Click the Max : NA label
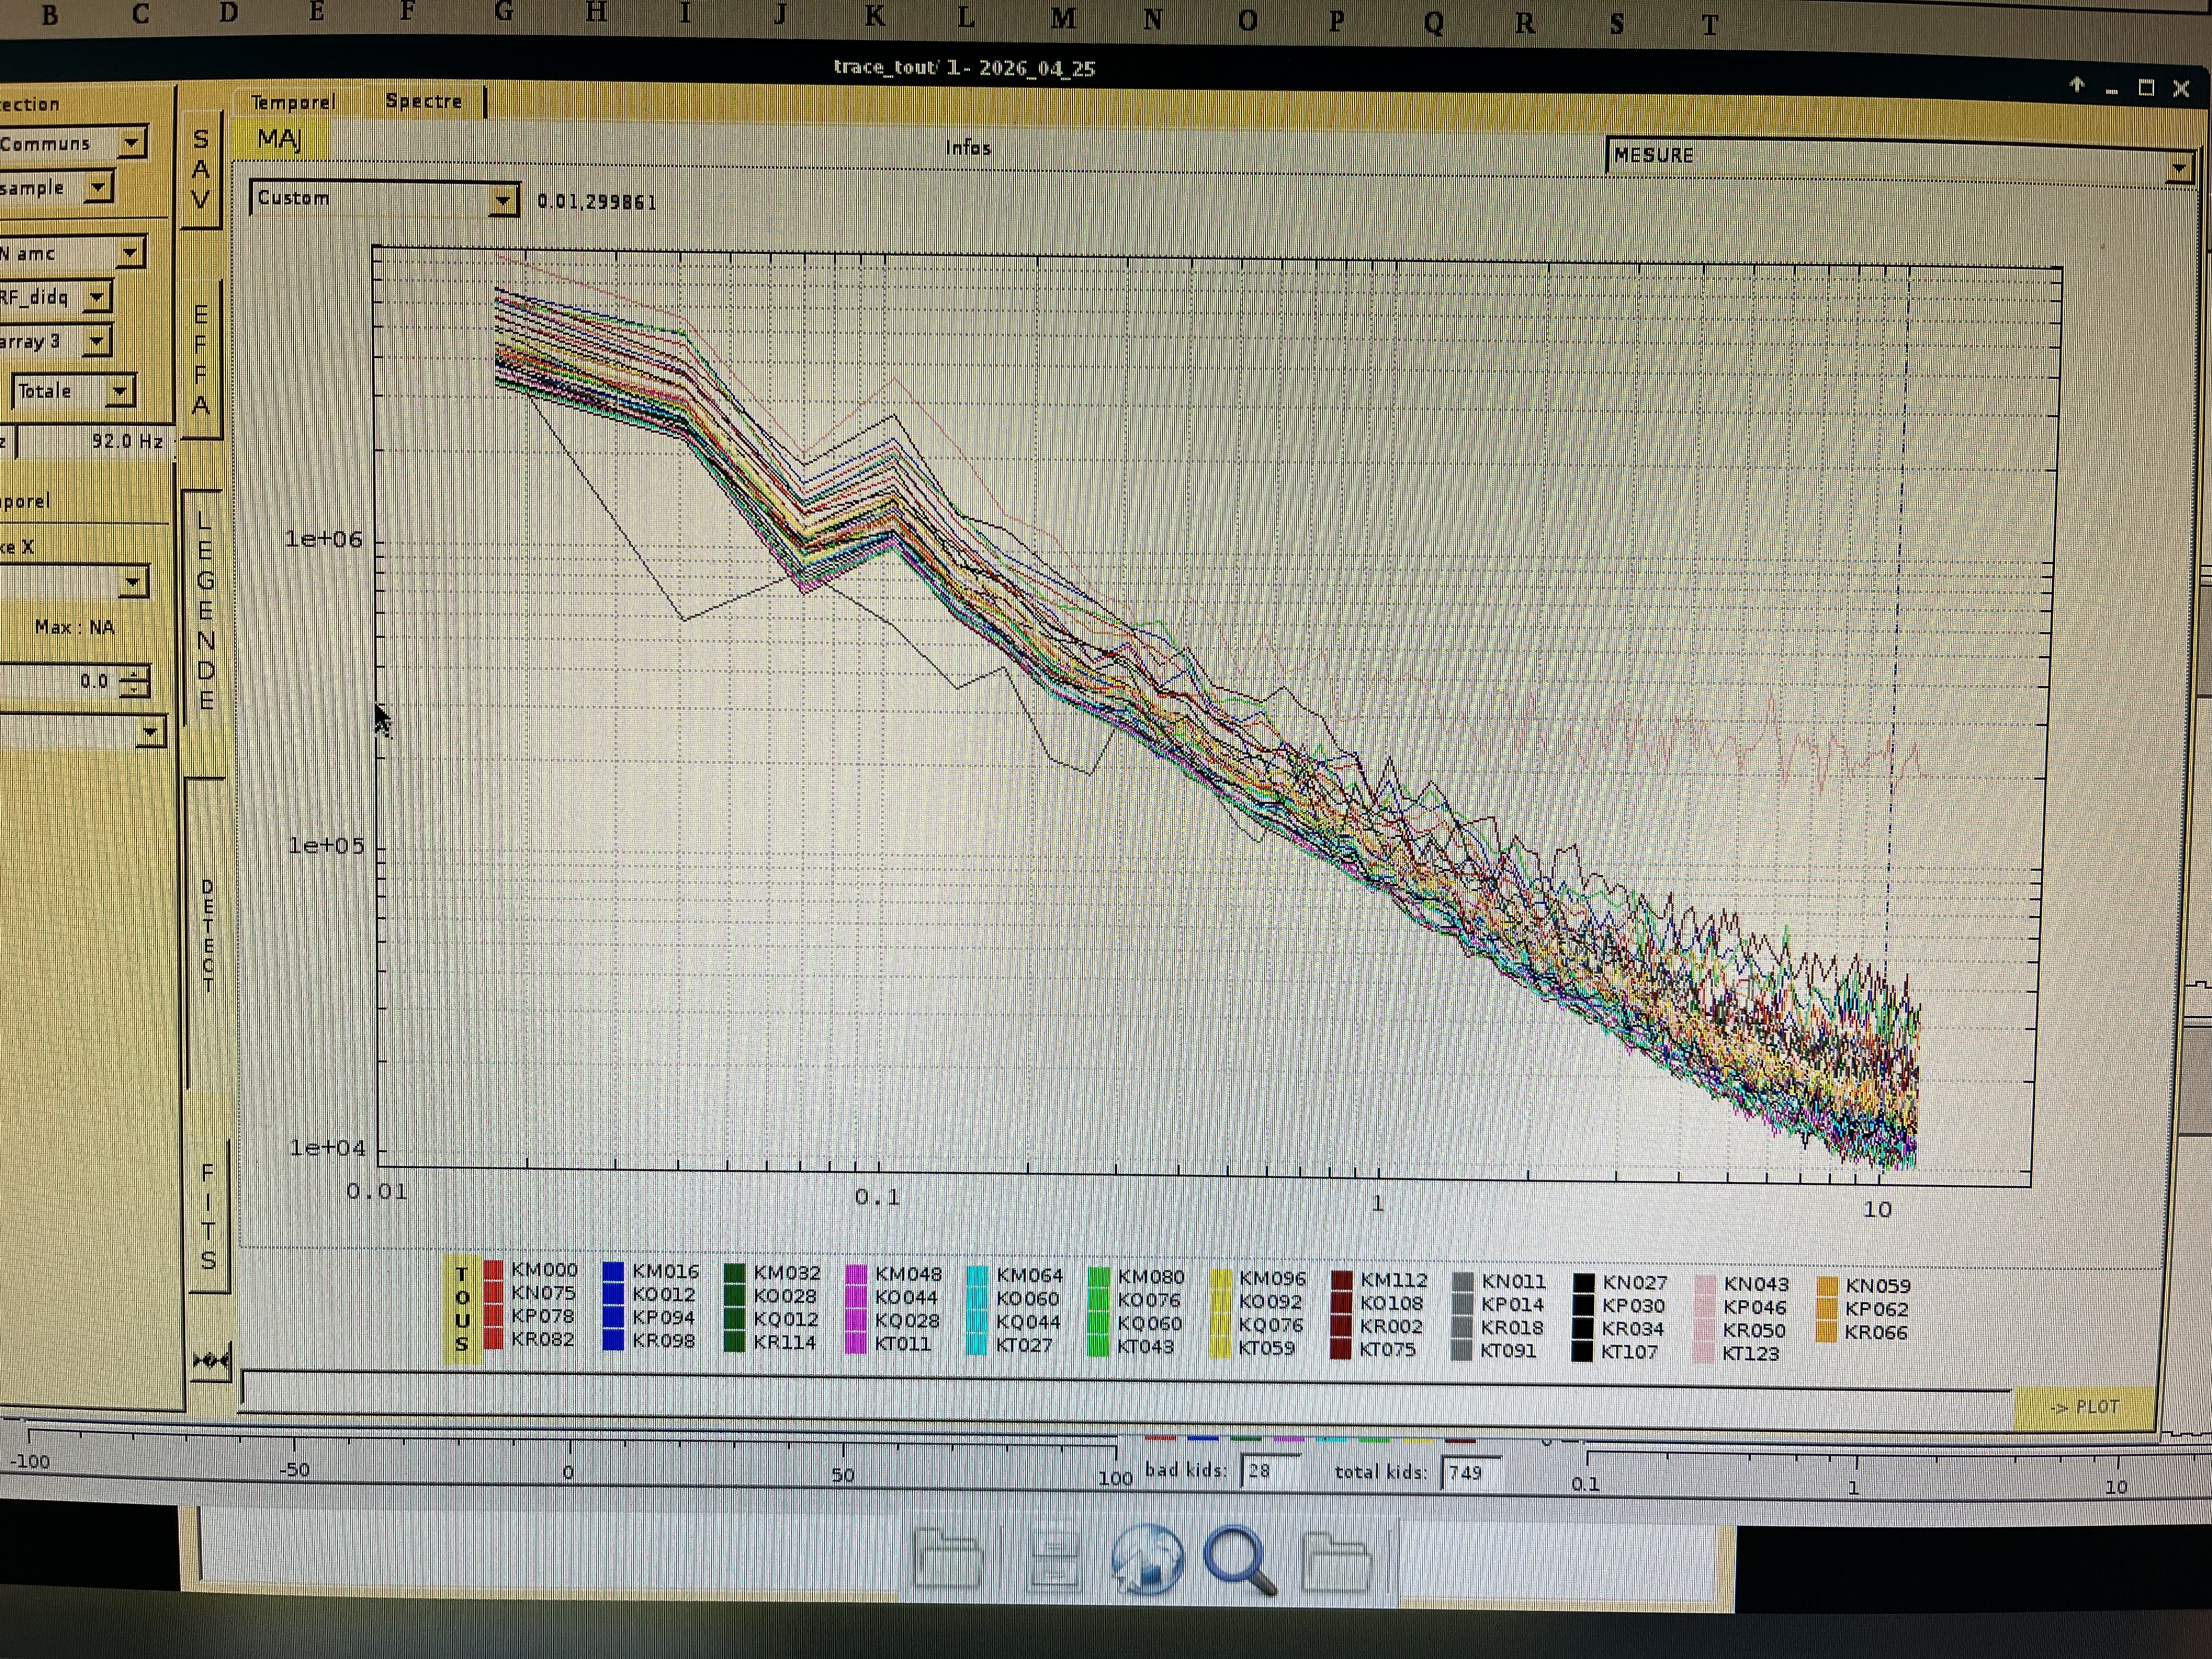The width and height of the screenshot is (2212, 1659). click(75, 628)
